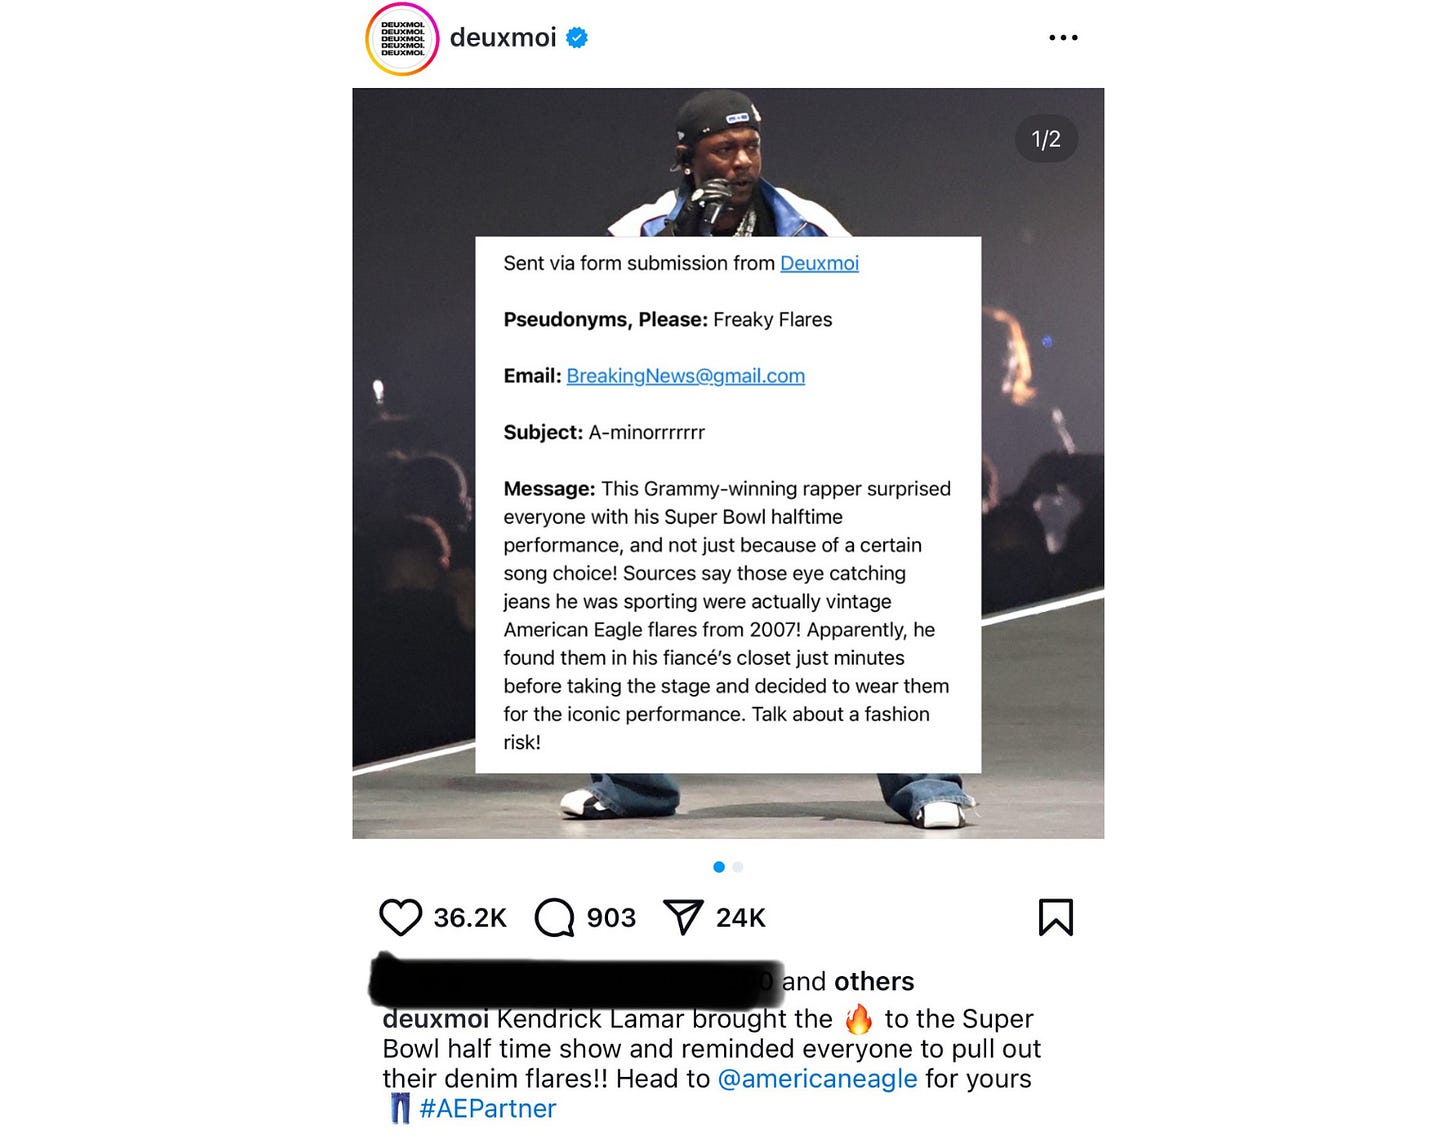Click the BreakingNews@gmail.com email link

pyautogui.click(x=685, y=376)
